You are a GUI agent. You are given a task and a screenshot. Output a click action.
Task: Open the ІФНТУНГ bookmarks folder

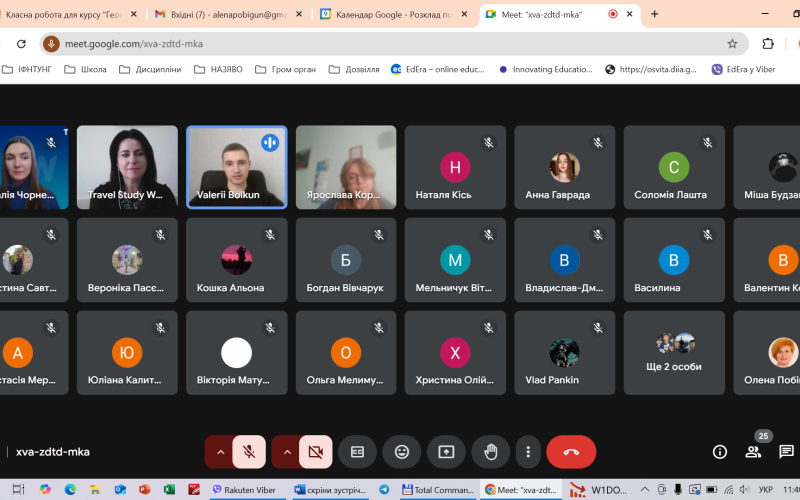click(x=27, y=69)
